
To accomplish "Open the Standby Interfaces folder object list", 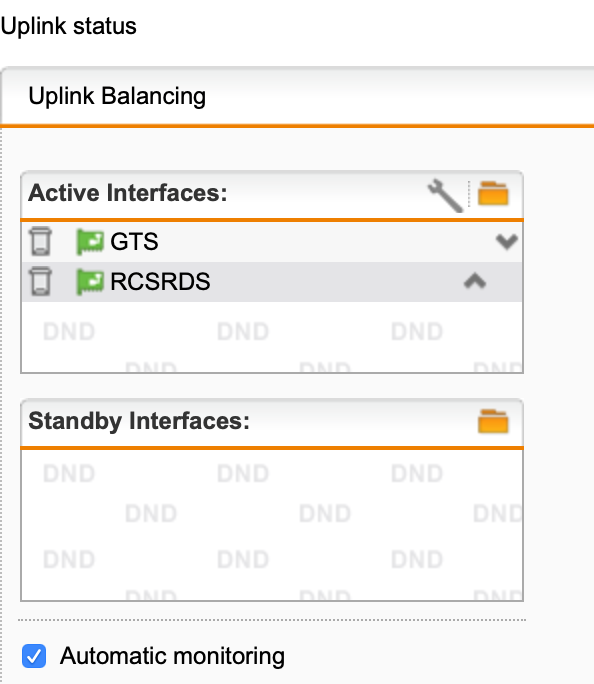I will coord(493,421).
